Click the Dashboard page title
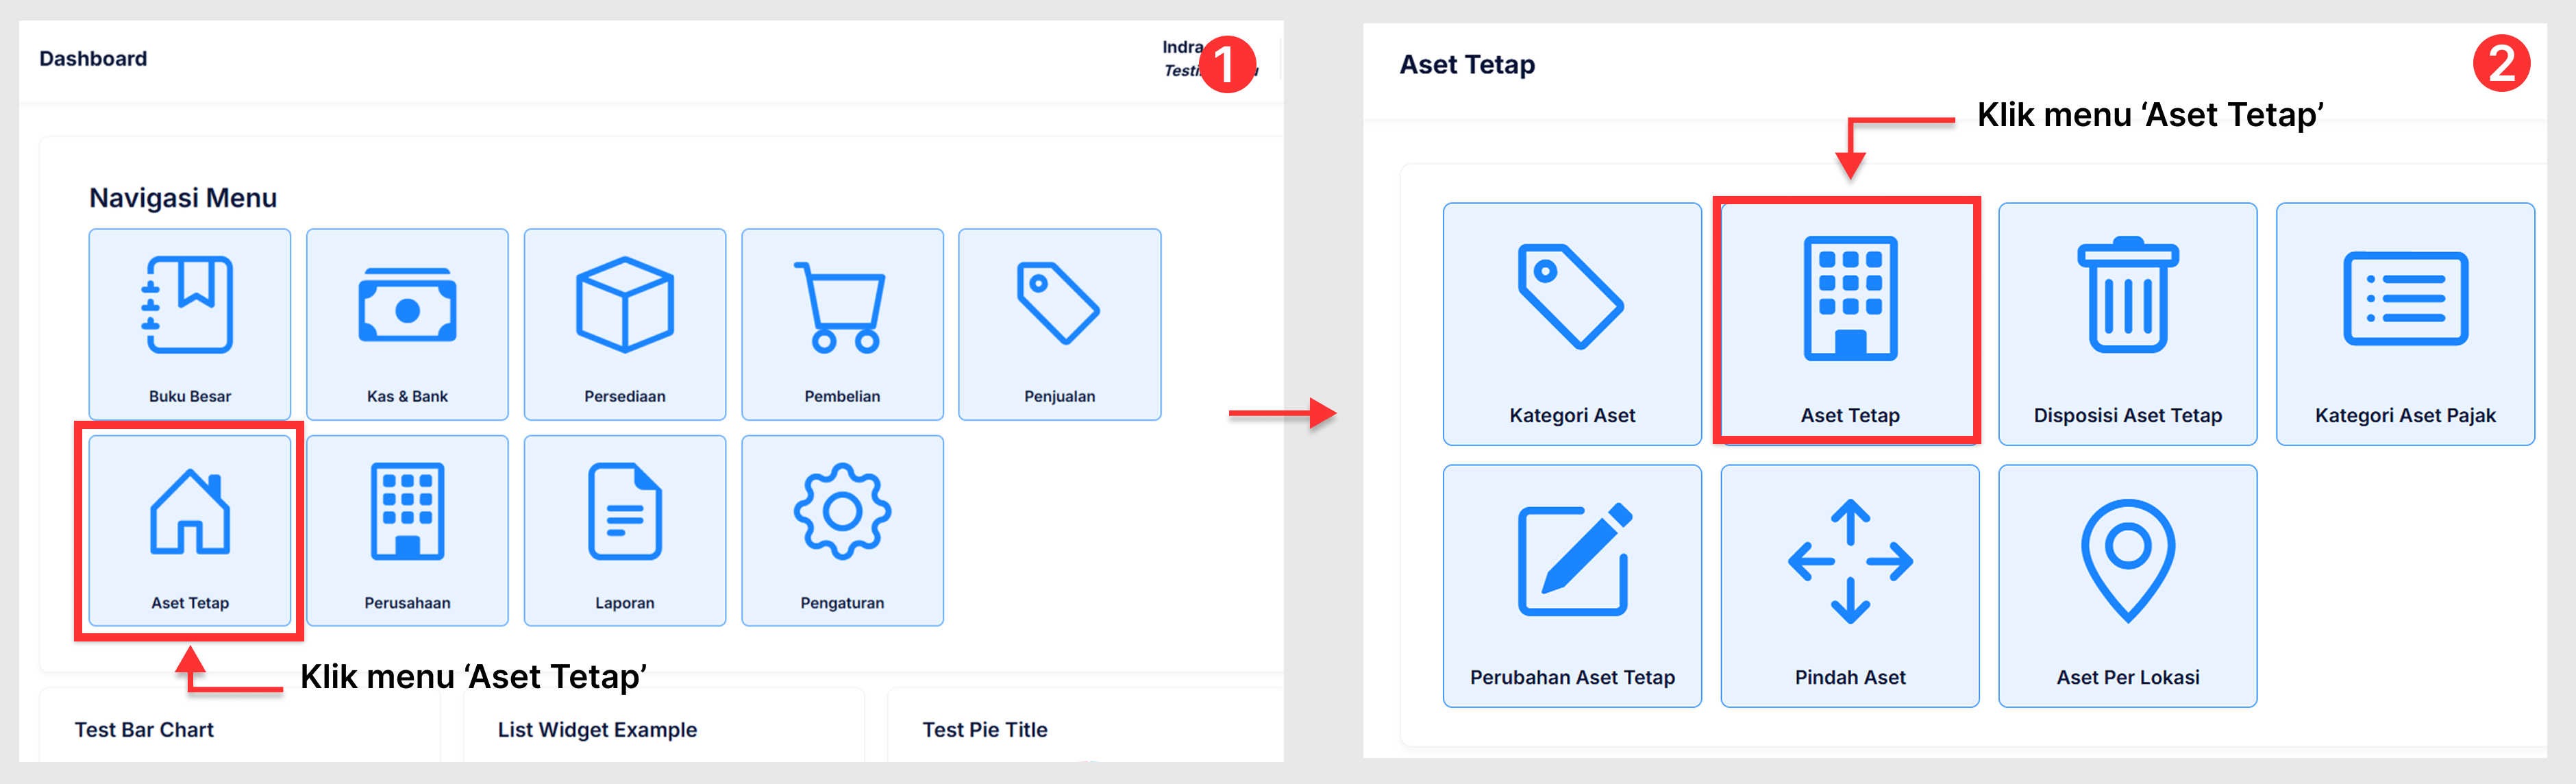The width and height of the screenshot is (2576, 784). tap(93, 59)
